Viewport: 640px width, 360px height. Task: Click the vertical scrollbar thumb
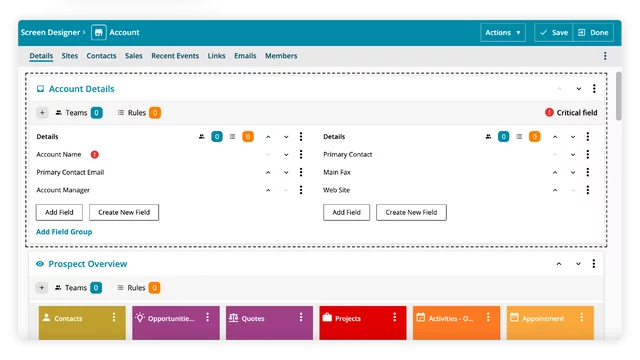point(619,96)
